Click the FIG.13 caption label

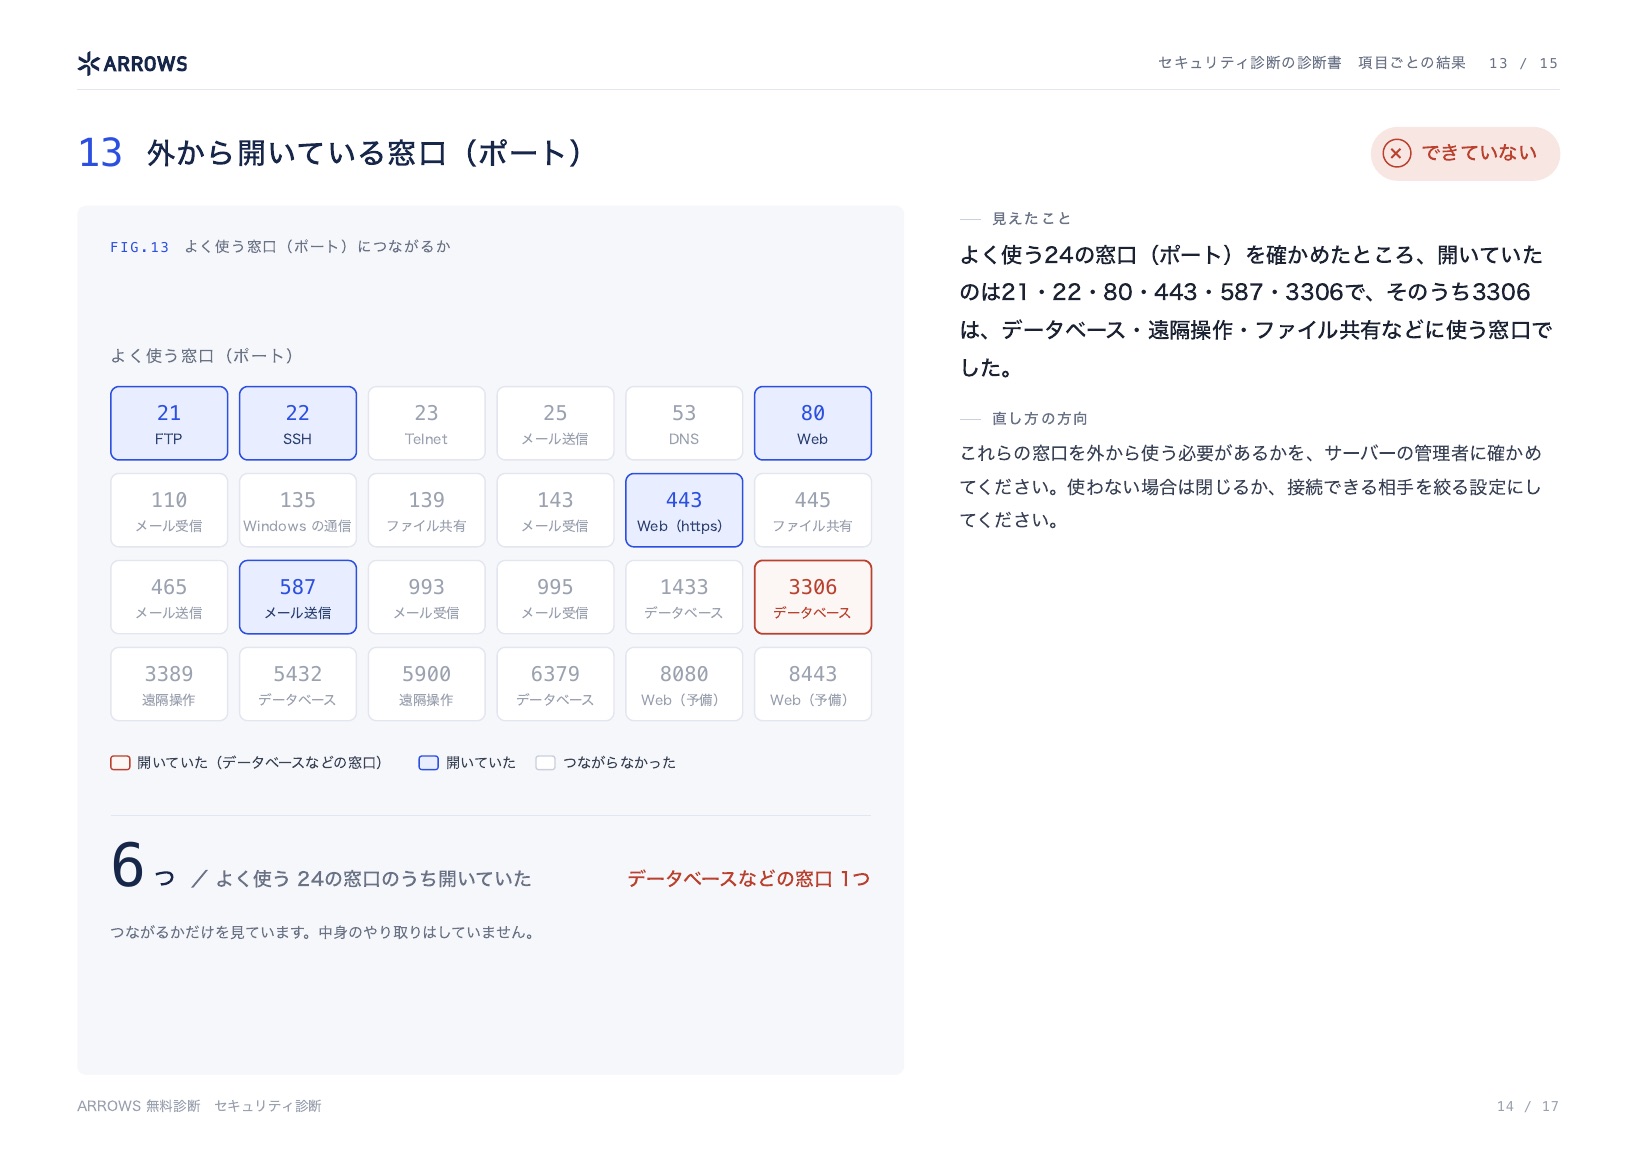point(139,247)
